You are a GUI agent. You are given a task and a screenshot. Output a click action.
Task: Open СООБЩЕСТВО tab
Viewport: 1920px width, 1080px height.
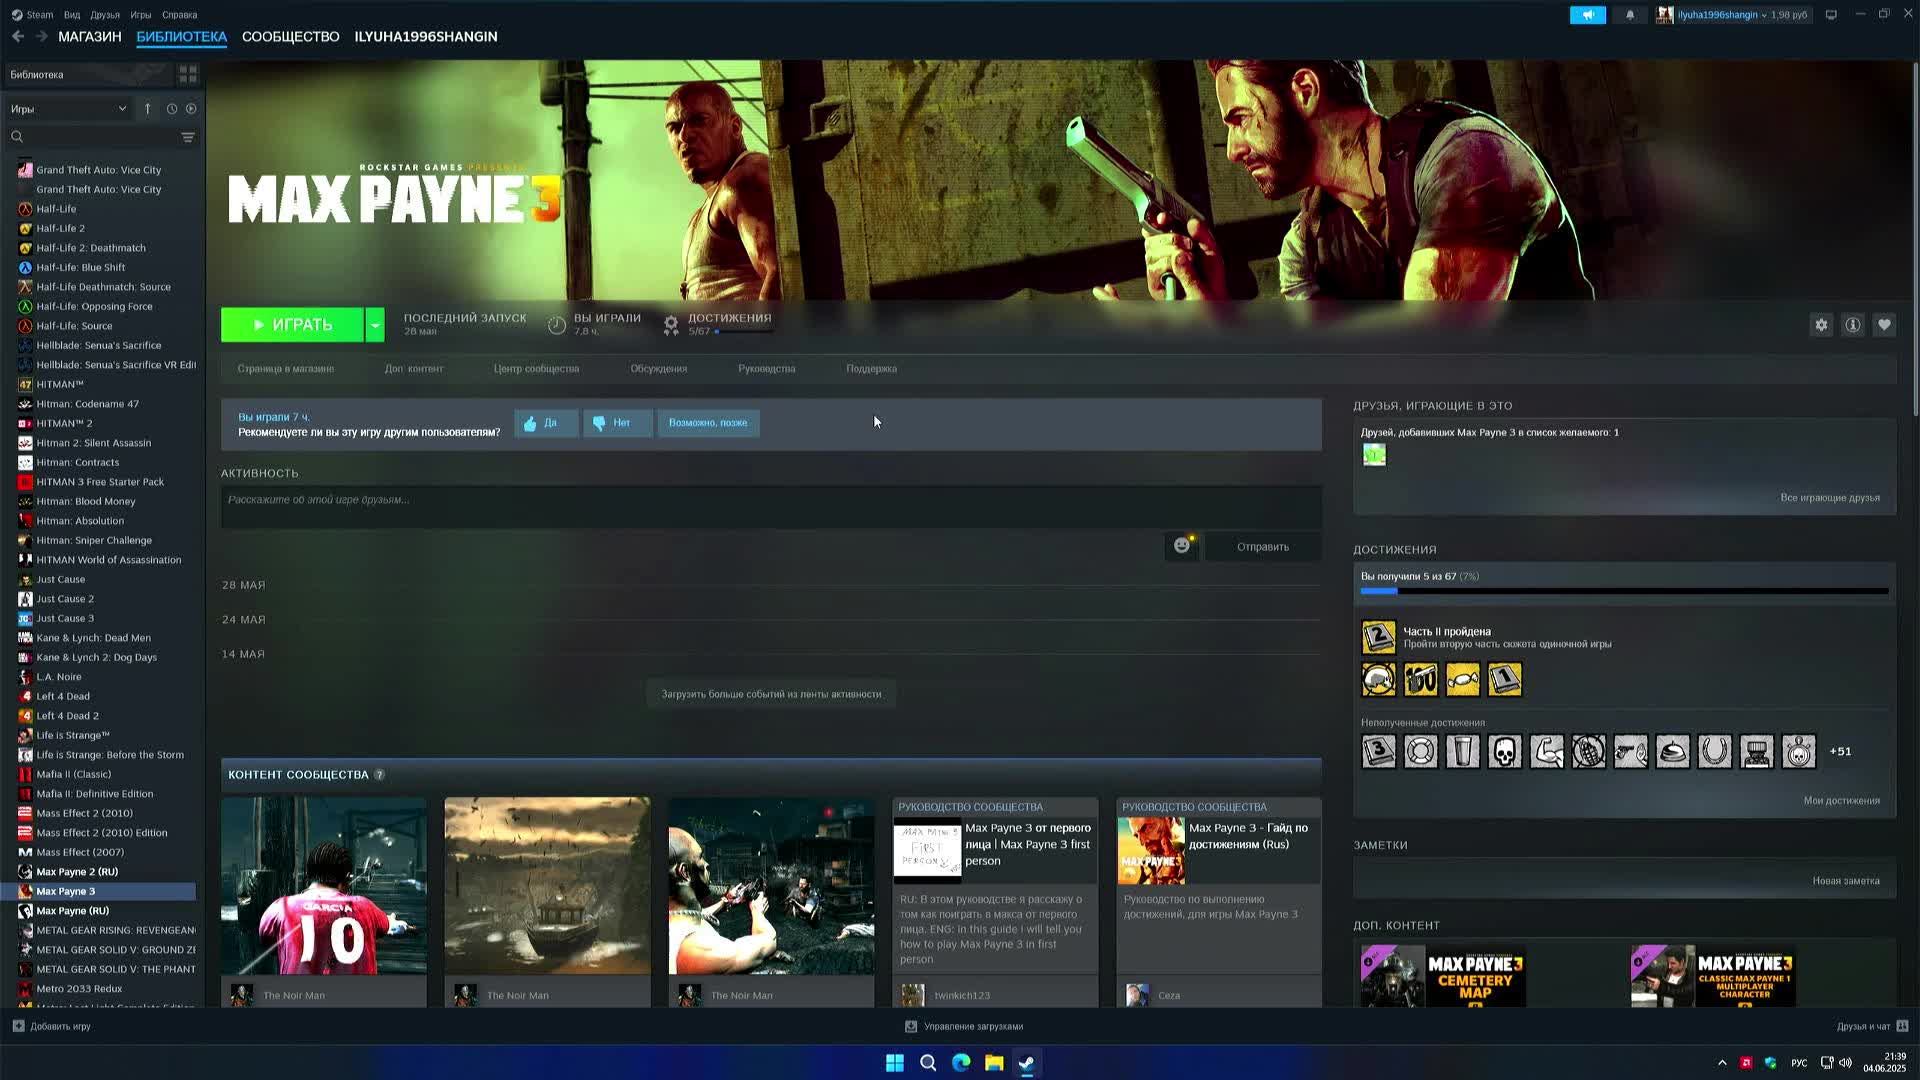tap(291, 36)
